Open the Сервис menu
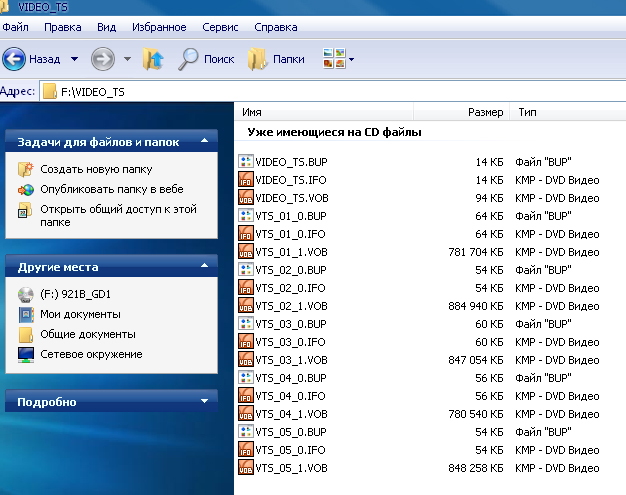 click(x=220, y=27)
